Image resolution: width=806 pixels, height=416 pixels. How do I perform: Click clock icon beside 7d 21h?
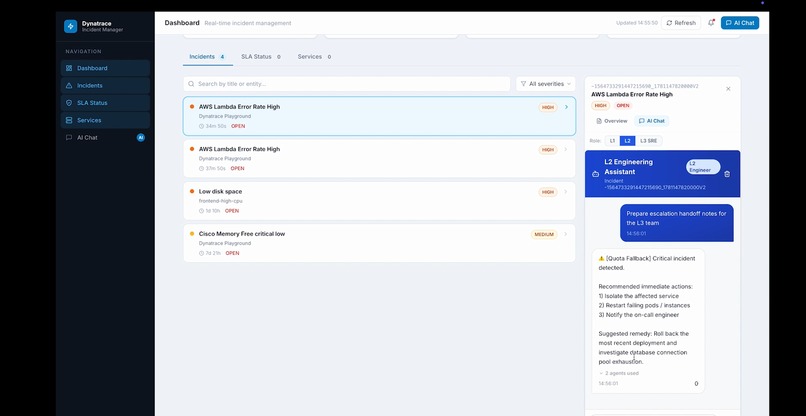point(202,253)
